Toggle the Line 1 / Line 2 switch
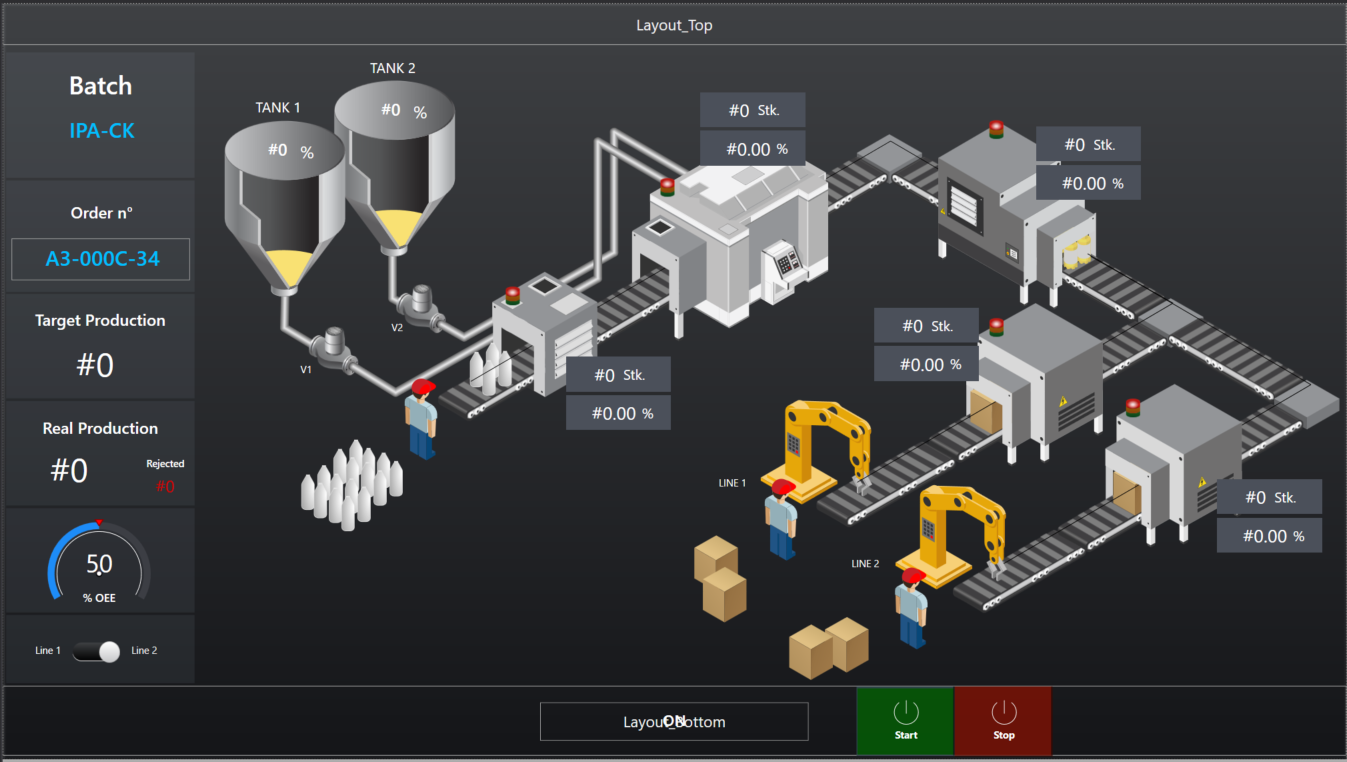This screenshot has height=762, width=1347. [97, 651]
